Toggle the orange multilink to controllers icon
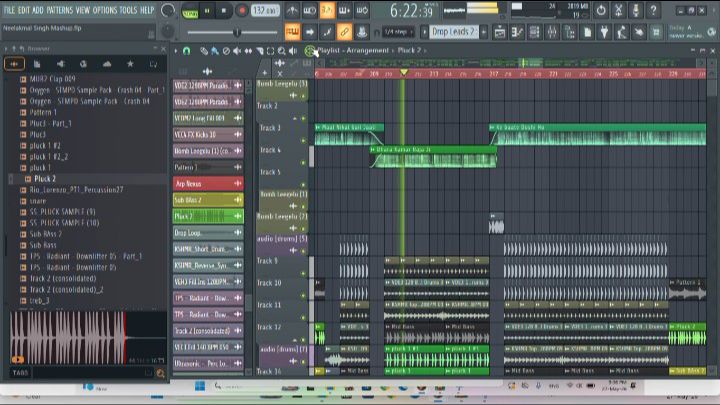The image size is (720, 405). tap(344, 32)
